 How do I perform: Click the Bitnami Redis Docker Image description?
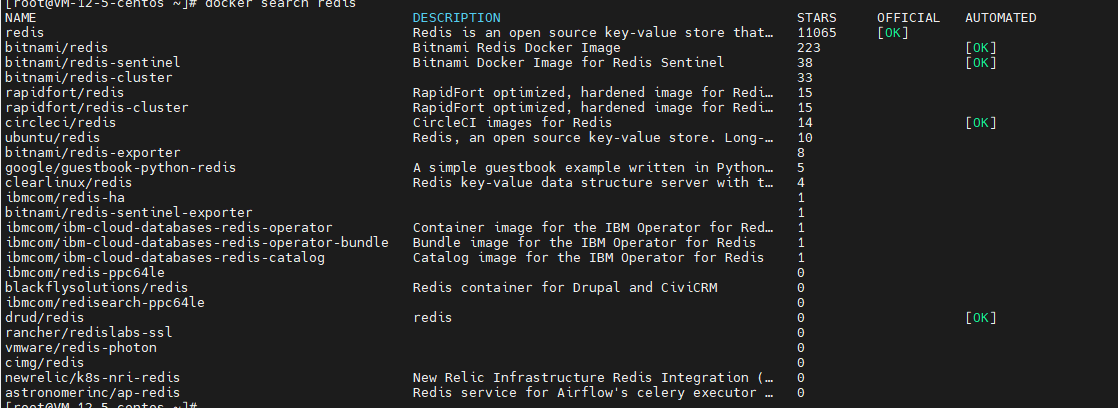click(x=516, y=48)
